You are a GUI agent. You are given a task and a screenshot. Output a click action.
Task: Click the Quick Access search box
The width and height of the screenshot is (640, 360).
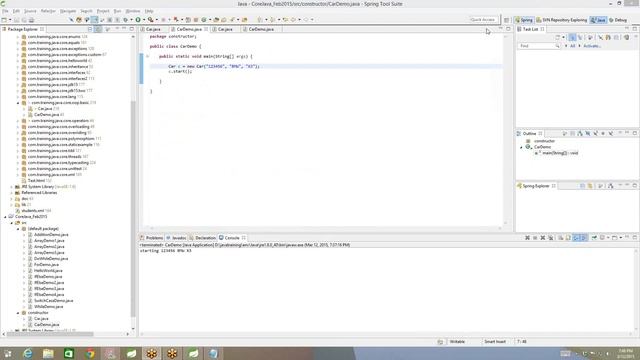[x=483, y=20]
